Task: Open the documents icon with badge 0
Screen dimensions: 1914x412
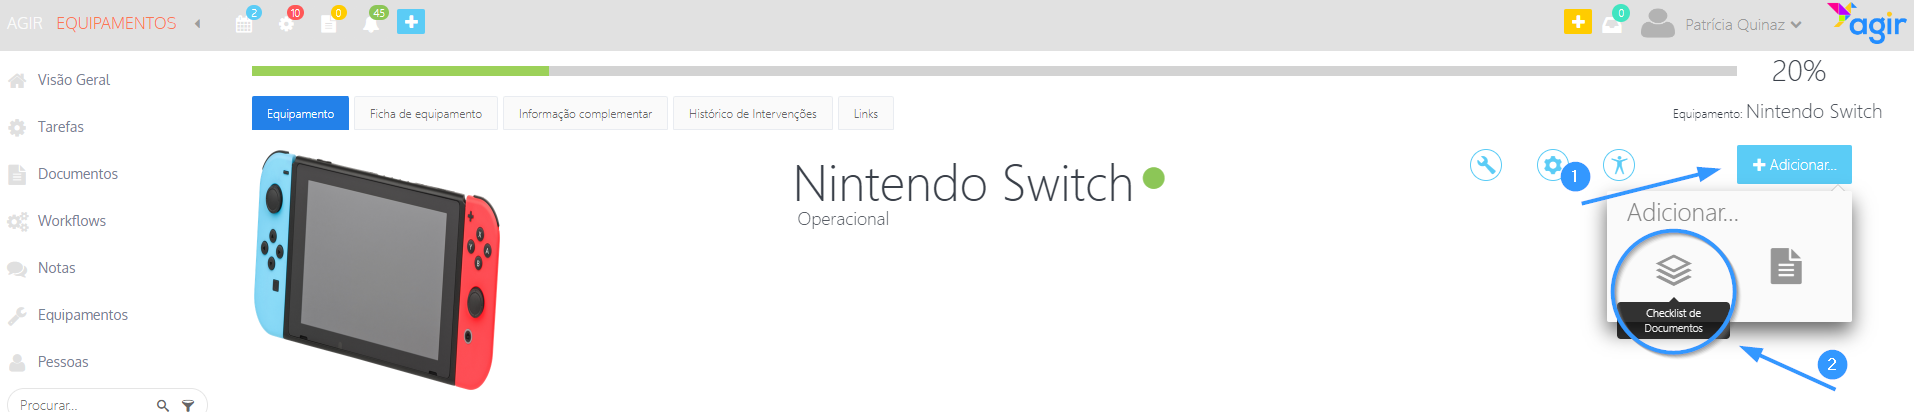Action: click(x=329, y=23)
